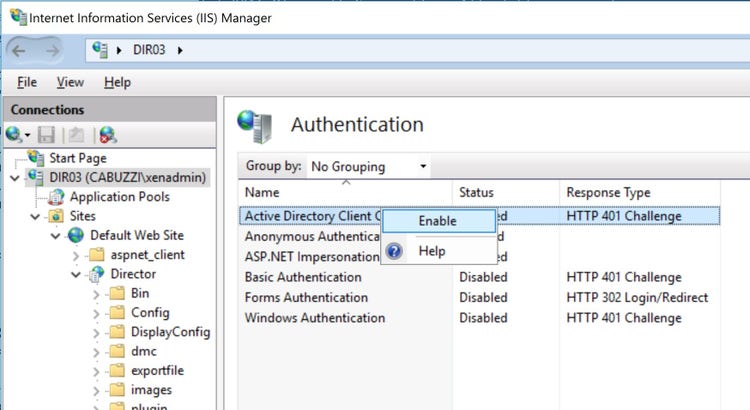Select the Director tree item

coord(133,274)
